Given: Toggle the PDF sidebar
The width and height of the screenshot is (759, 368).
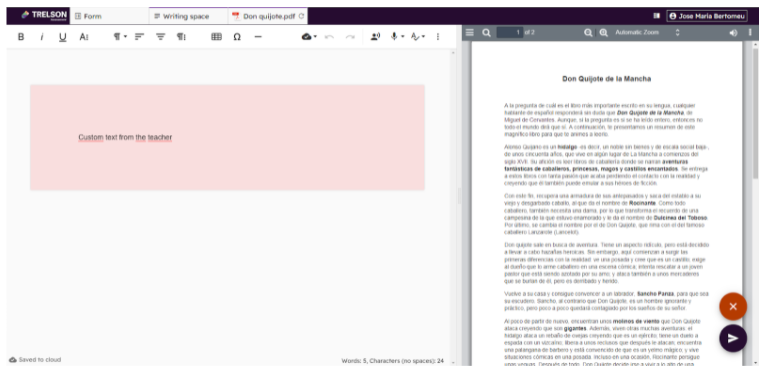Looking at the screenshot, I should (x=469, y=32).
